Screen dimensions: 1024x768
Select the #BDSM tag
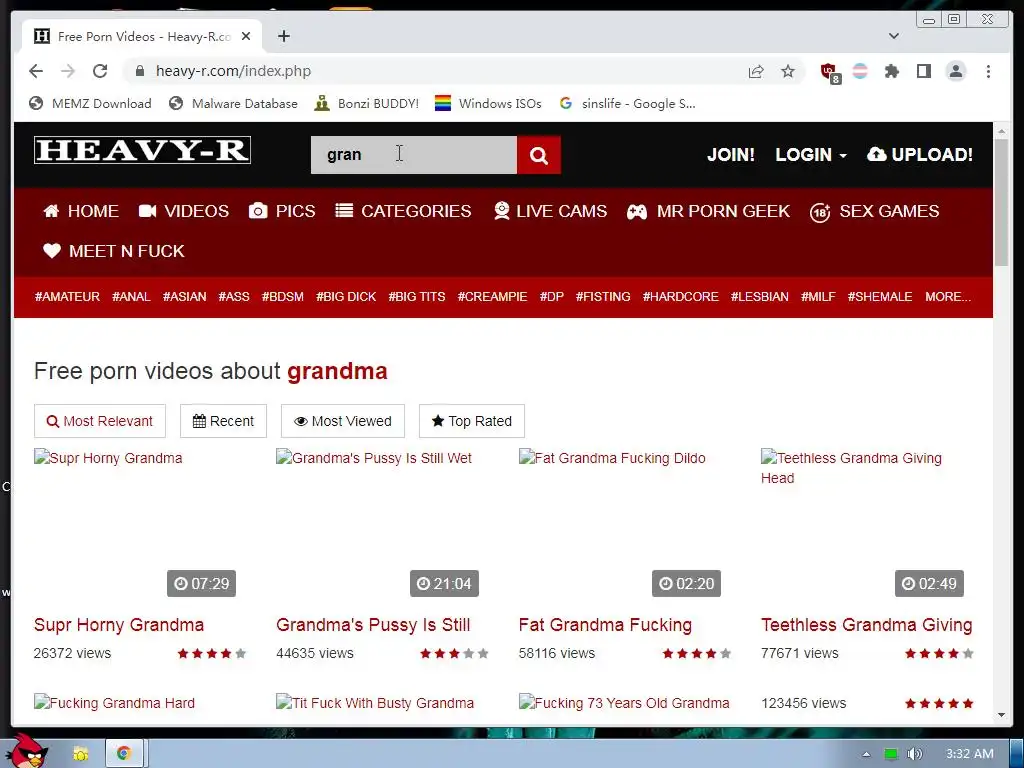[x=283, y=296]
